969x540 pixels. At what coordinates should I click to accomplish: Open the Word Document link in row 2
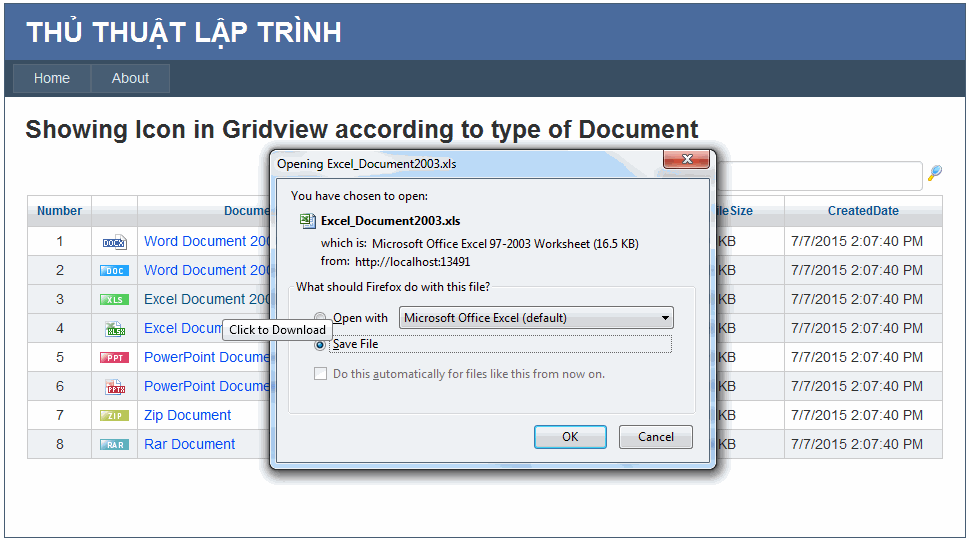207,270
